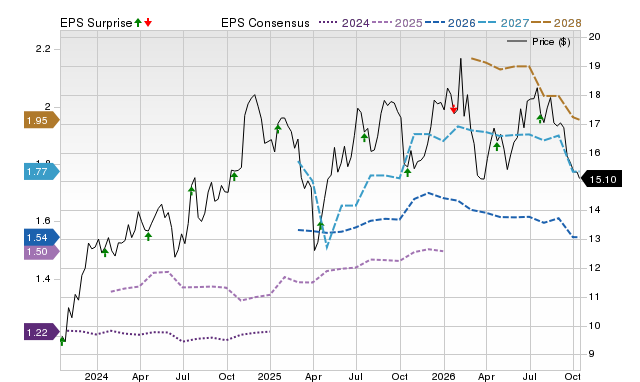Click the 2025 label on the time axis
This screenshot has width=640, height=382.
[x=270, y=376]
